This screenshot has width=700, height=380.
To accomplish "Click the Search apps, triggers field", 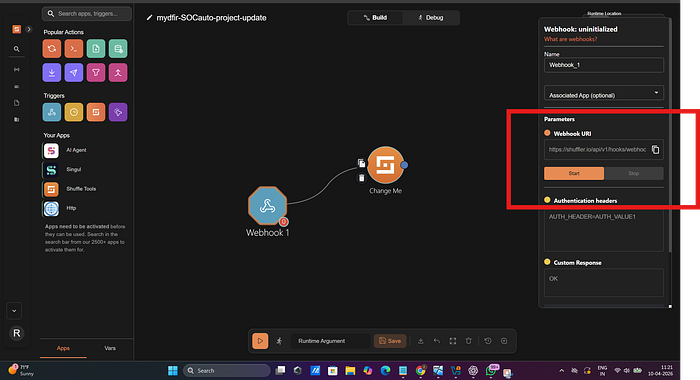I will [x=87, y=14].
